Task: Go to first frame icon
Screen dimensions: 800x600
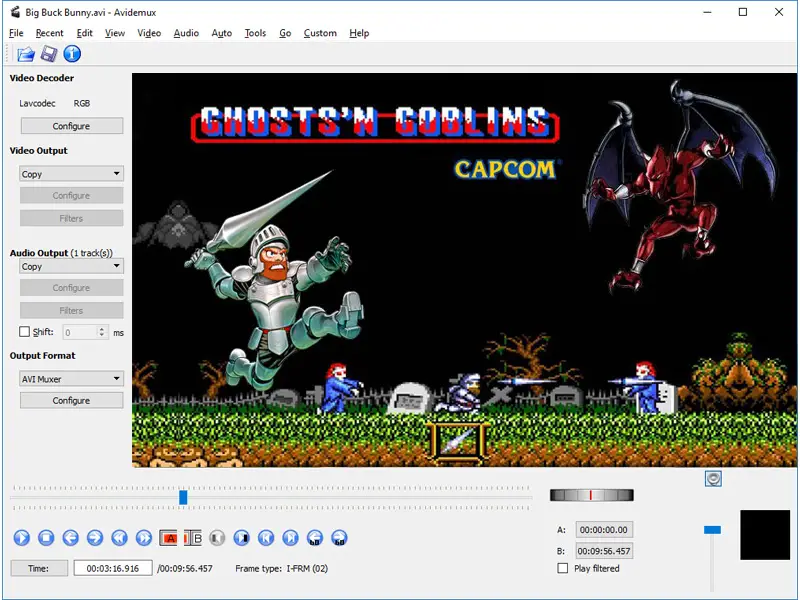Action: 266,538
